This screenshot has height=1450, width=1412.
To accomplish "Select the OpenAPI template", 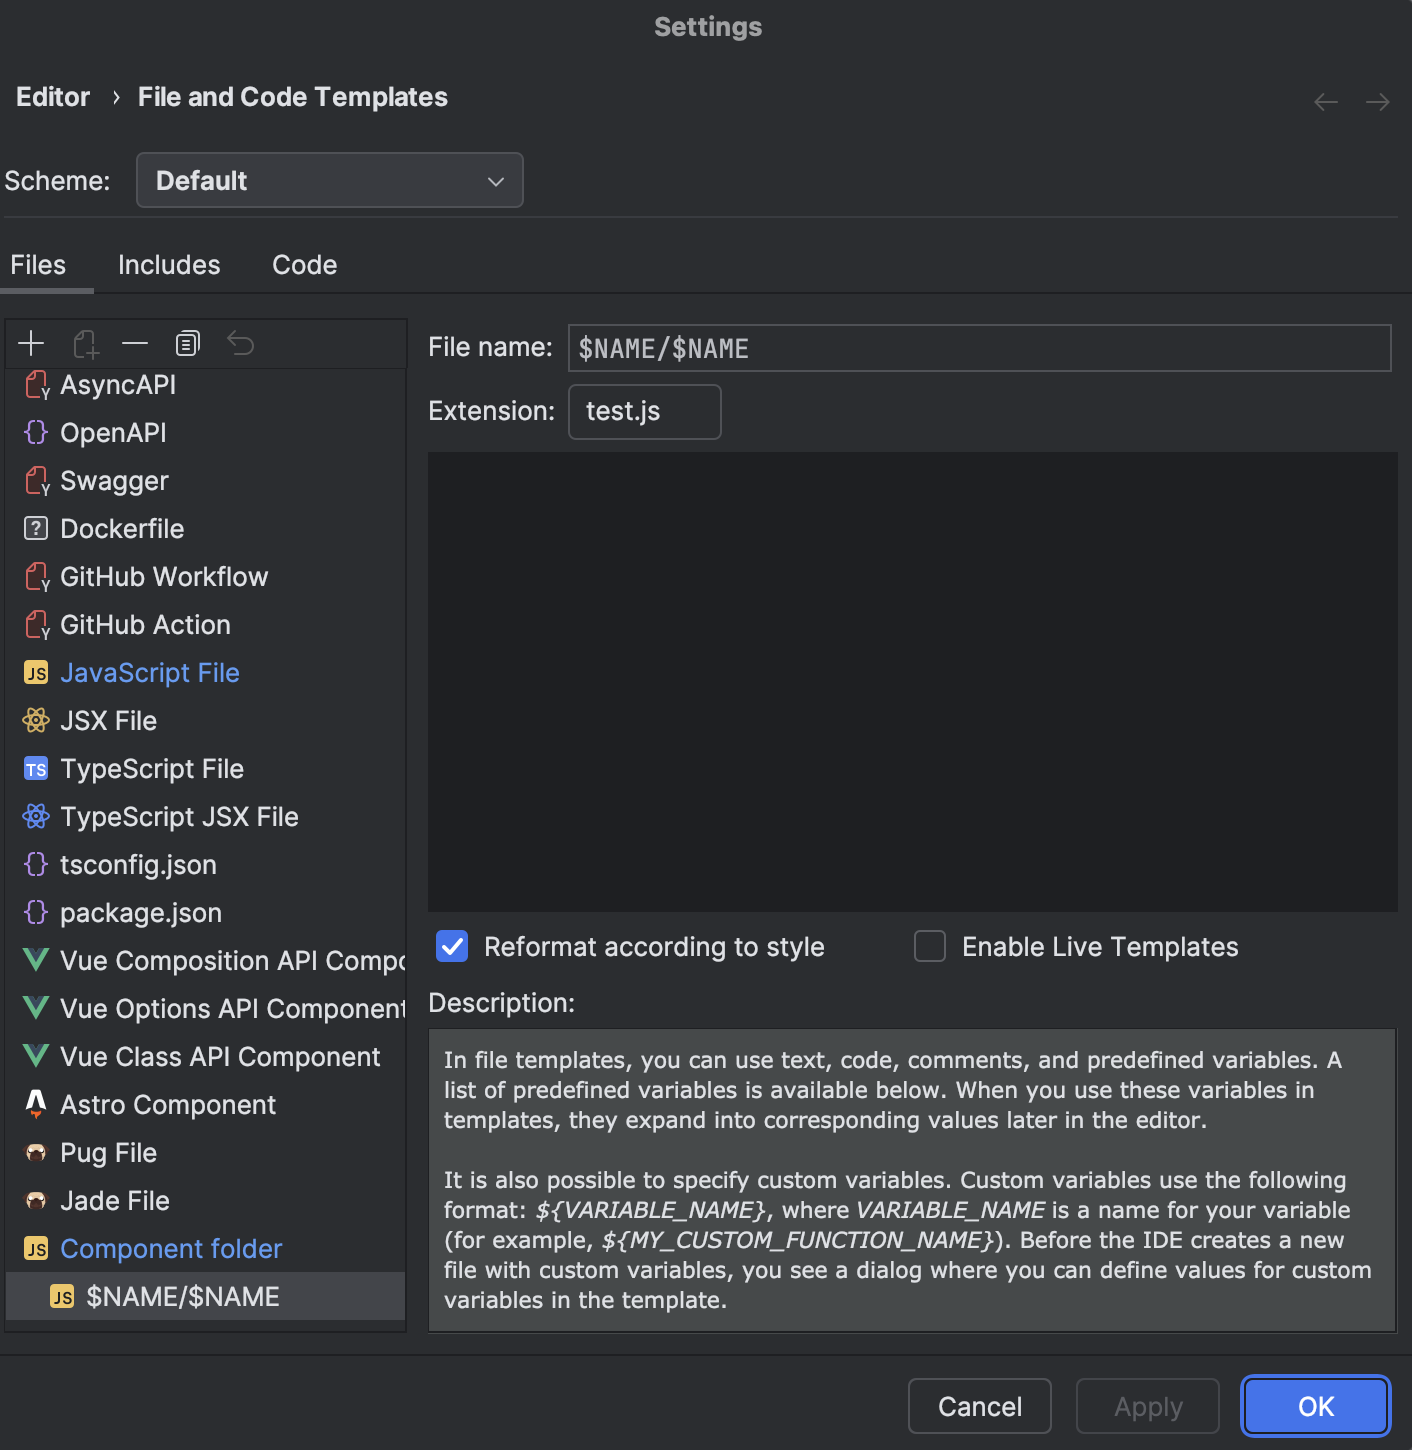I will [205, 432].
